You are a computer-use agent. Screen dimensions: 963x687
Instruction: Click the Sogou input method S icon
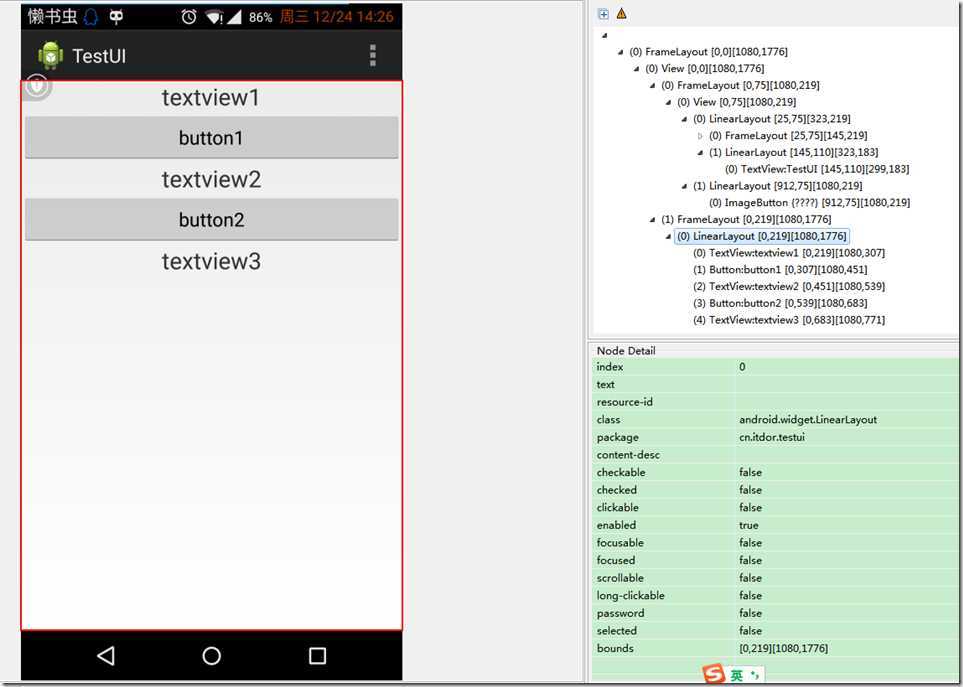[713, 675]
